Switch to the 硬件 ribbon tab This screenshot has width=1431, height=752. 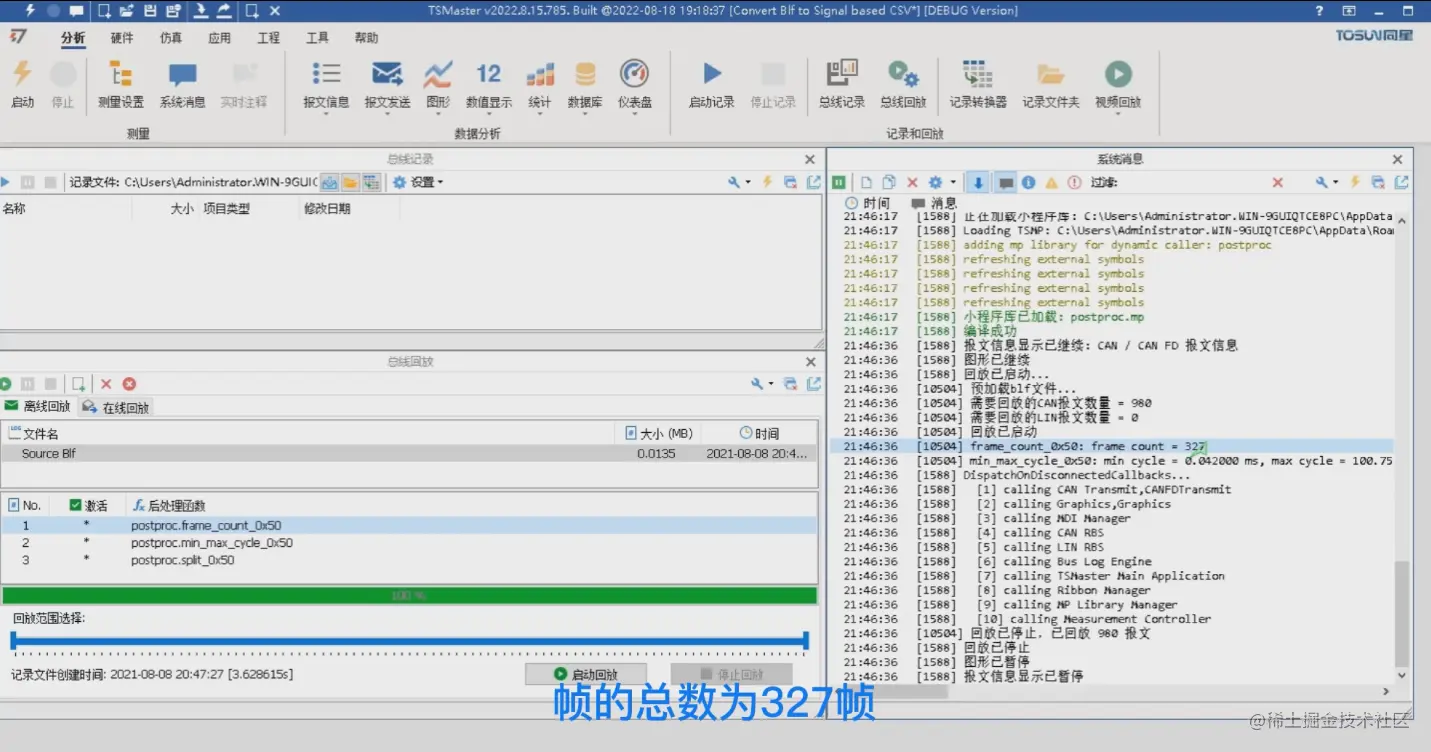coord(122,38)
